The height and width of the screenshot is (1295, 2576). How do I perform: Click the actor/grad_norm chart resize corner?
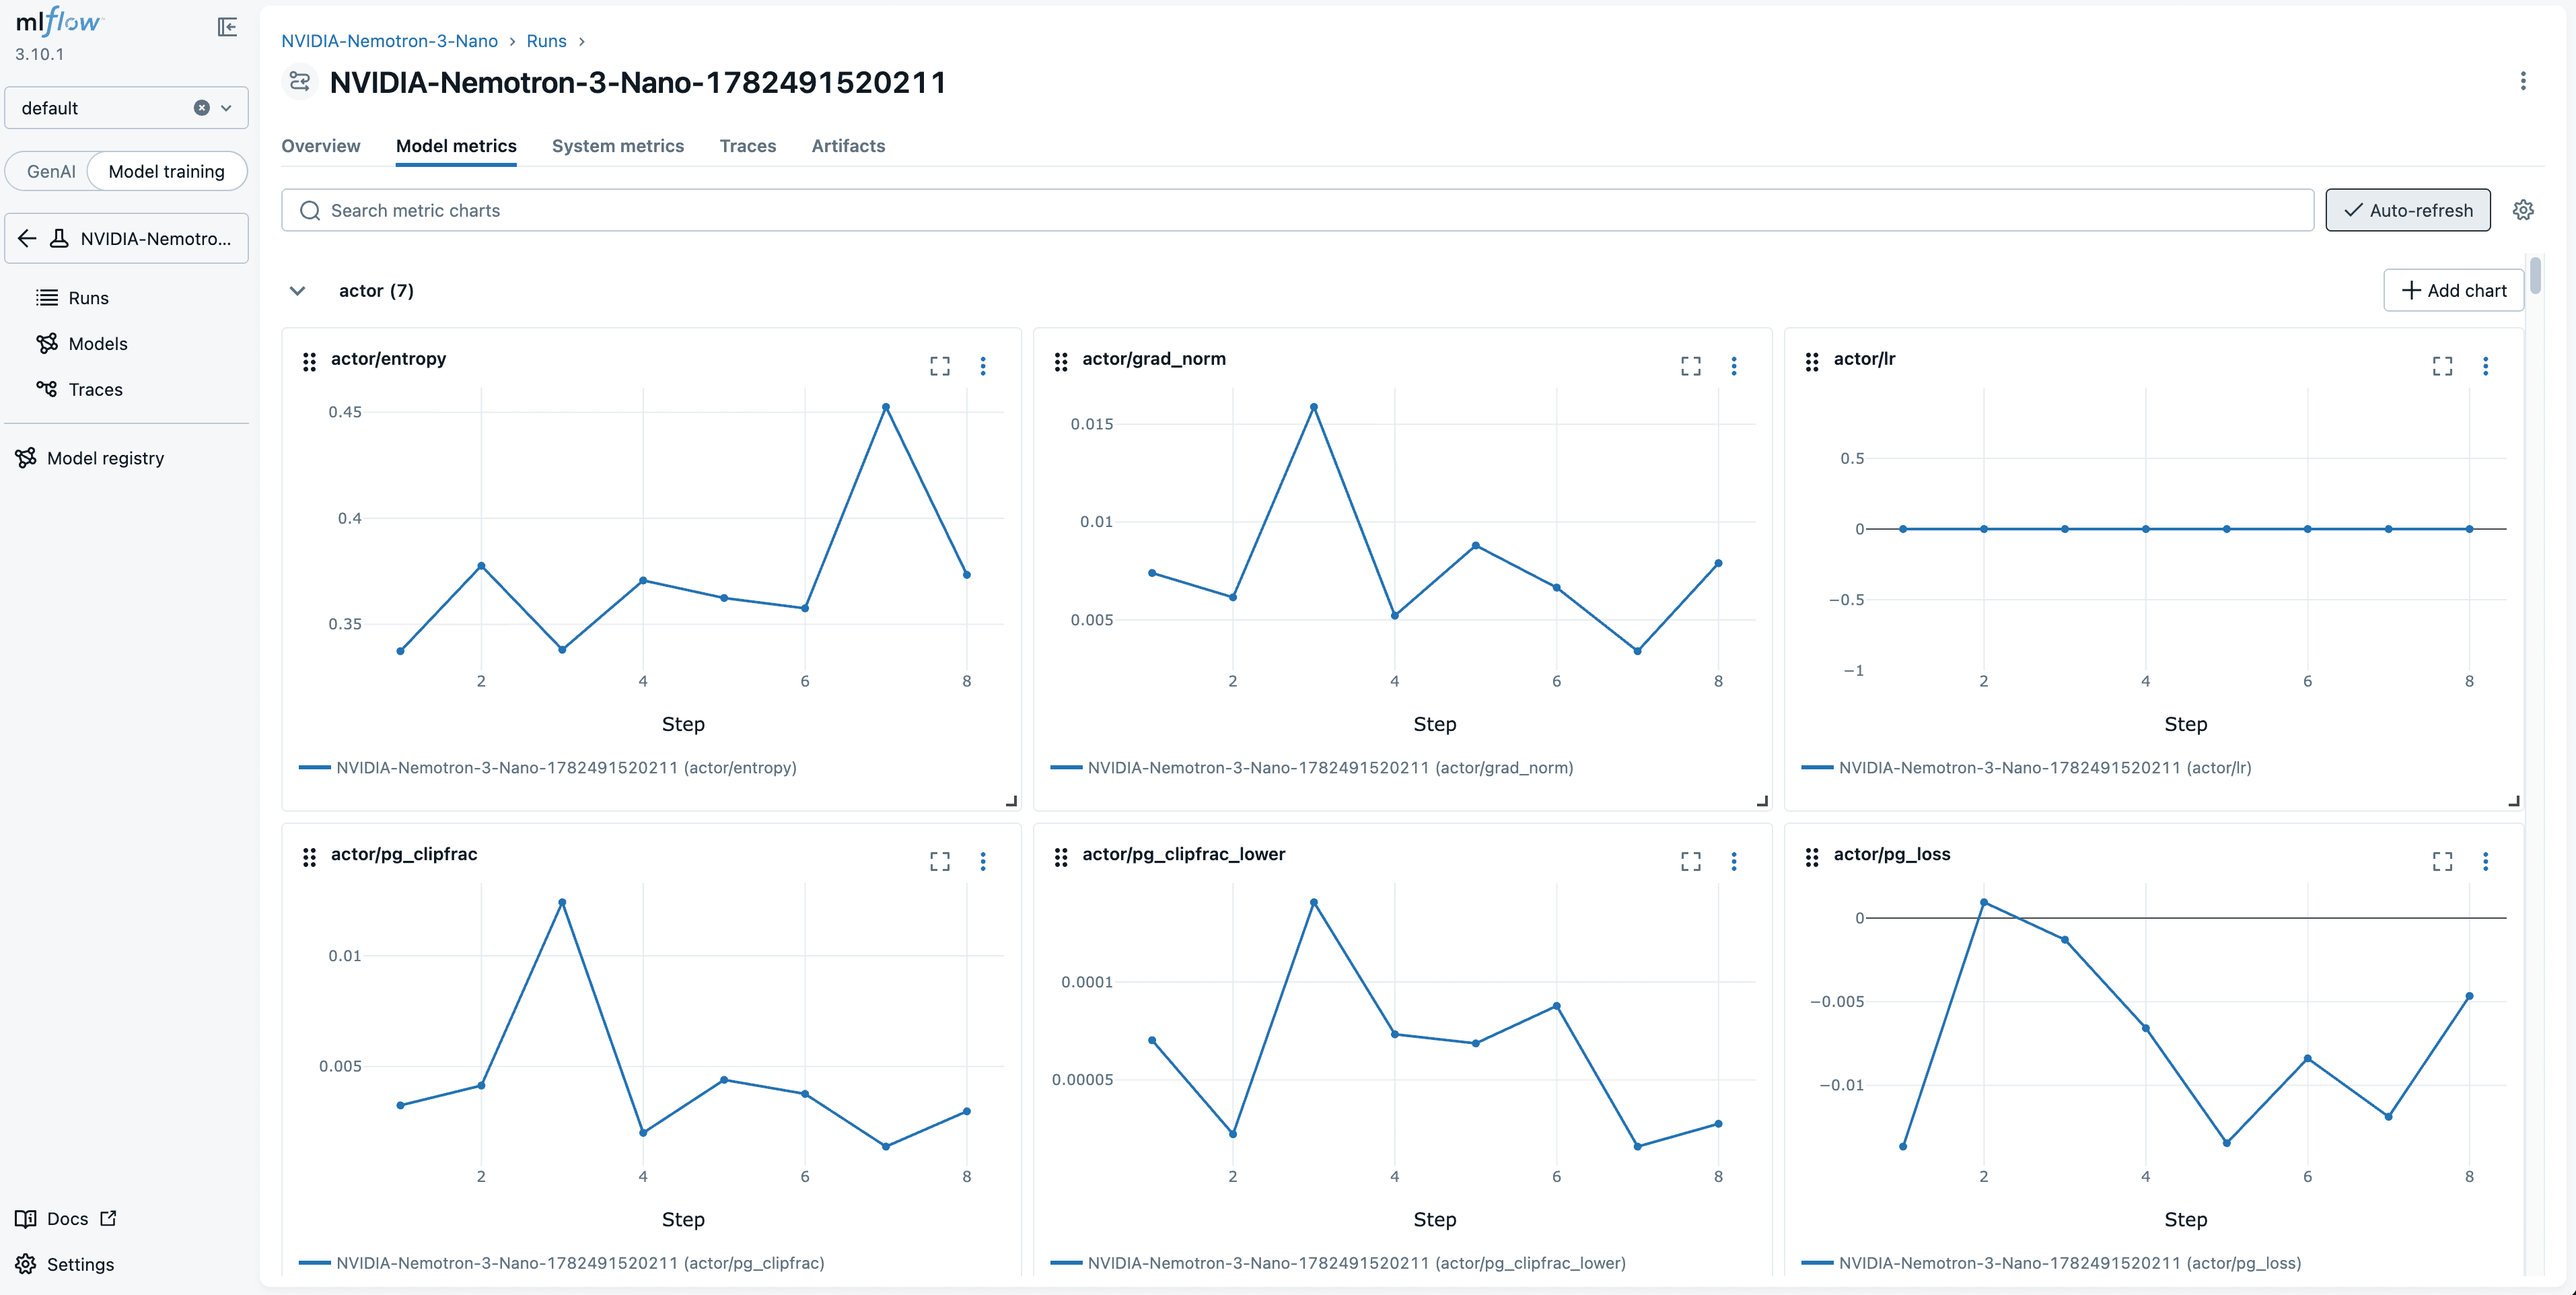coord(1762,800)
